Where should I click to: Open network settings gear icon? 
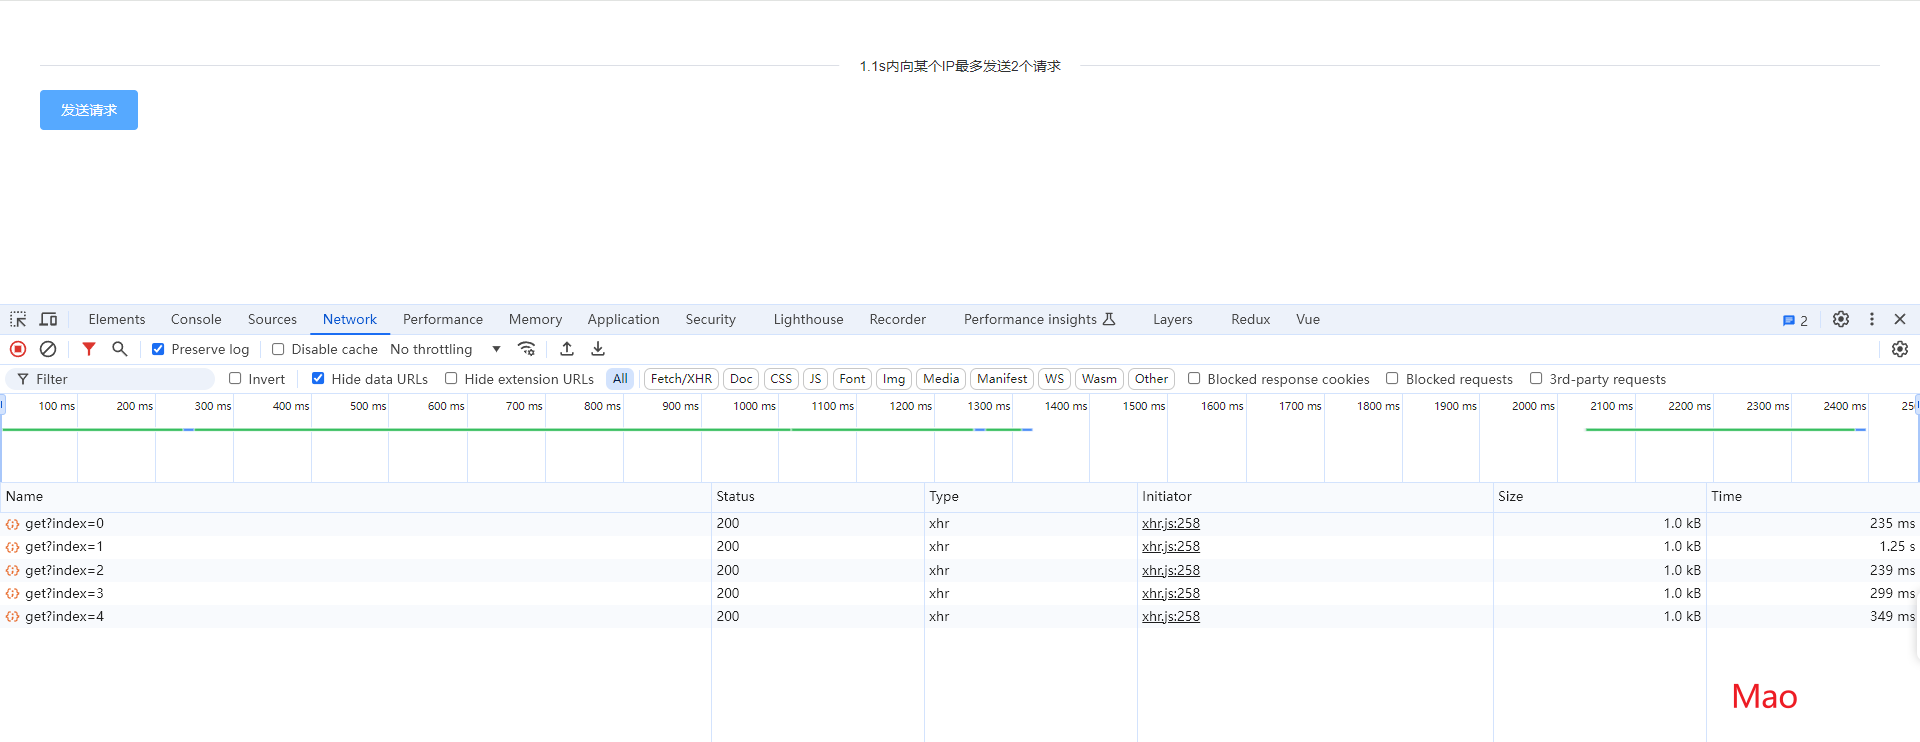click(1900, 349)
